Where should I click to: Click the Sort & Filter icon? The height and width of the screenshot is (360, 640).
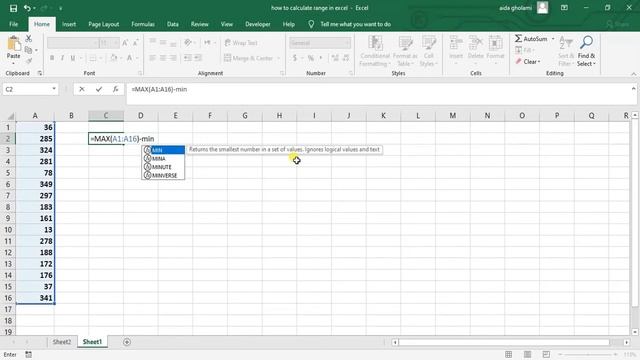(x=566, y=42)
